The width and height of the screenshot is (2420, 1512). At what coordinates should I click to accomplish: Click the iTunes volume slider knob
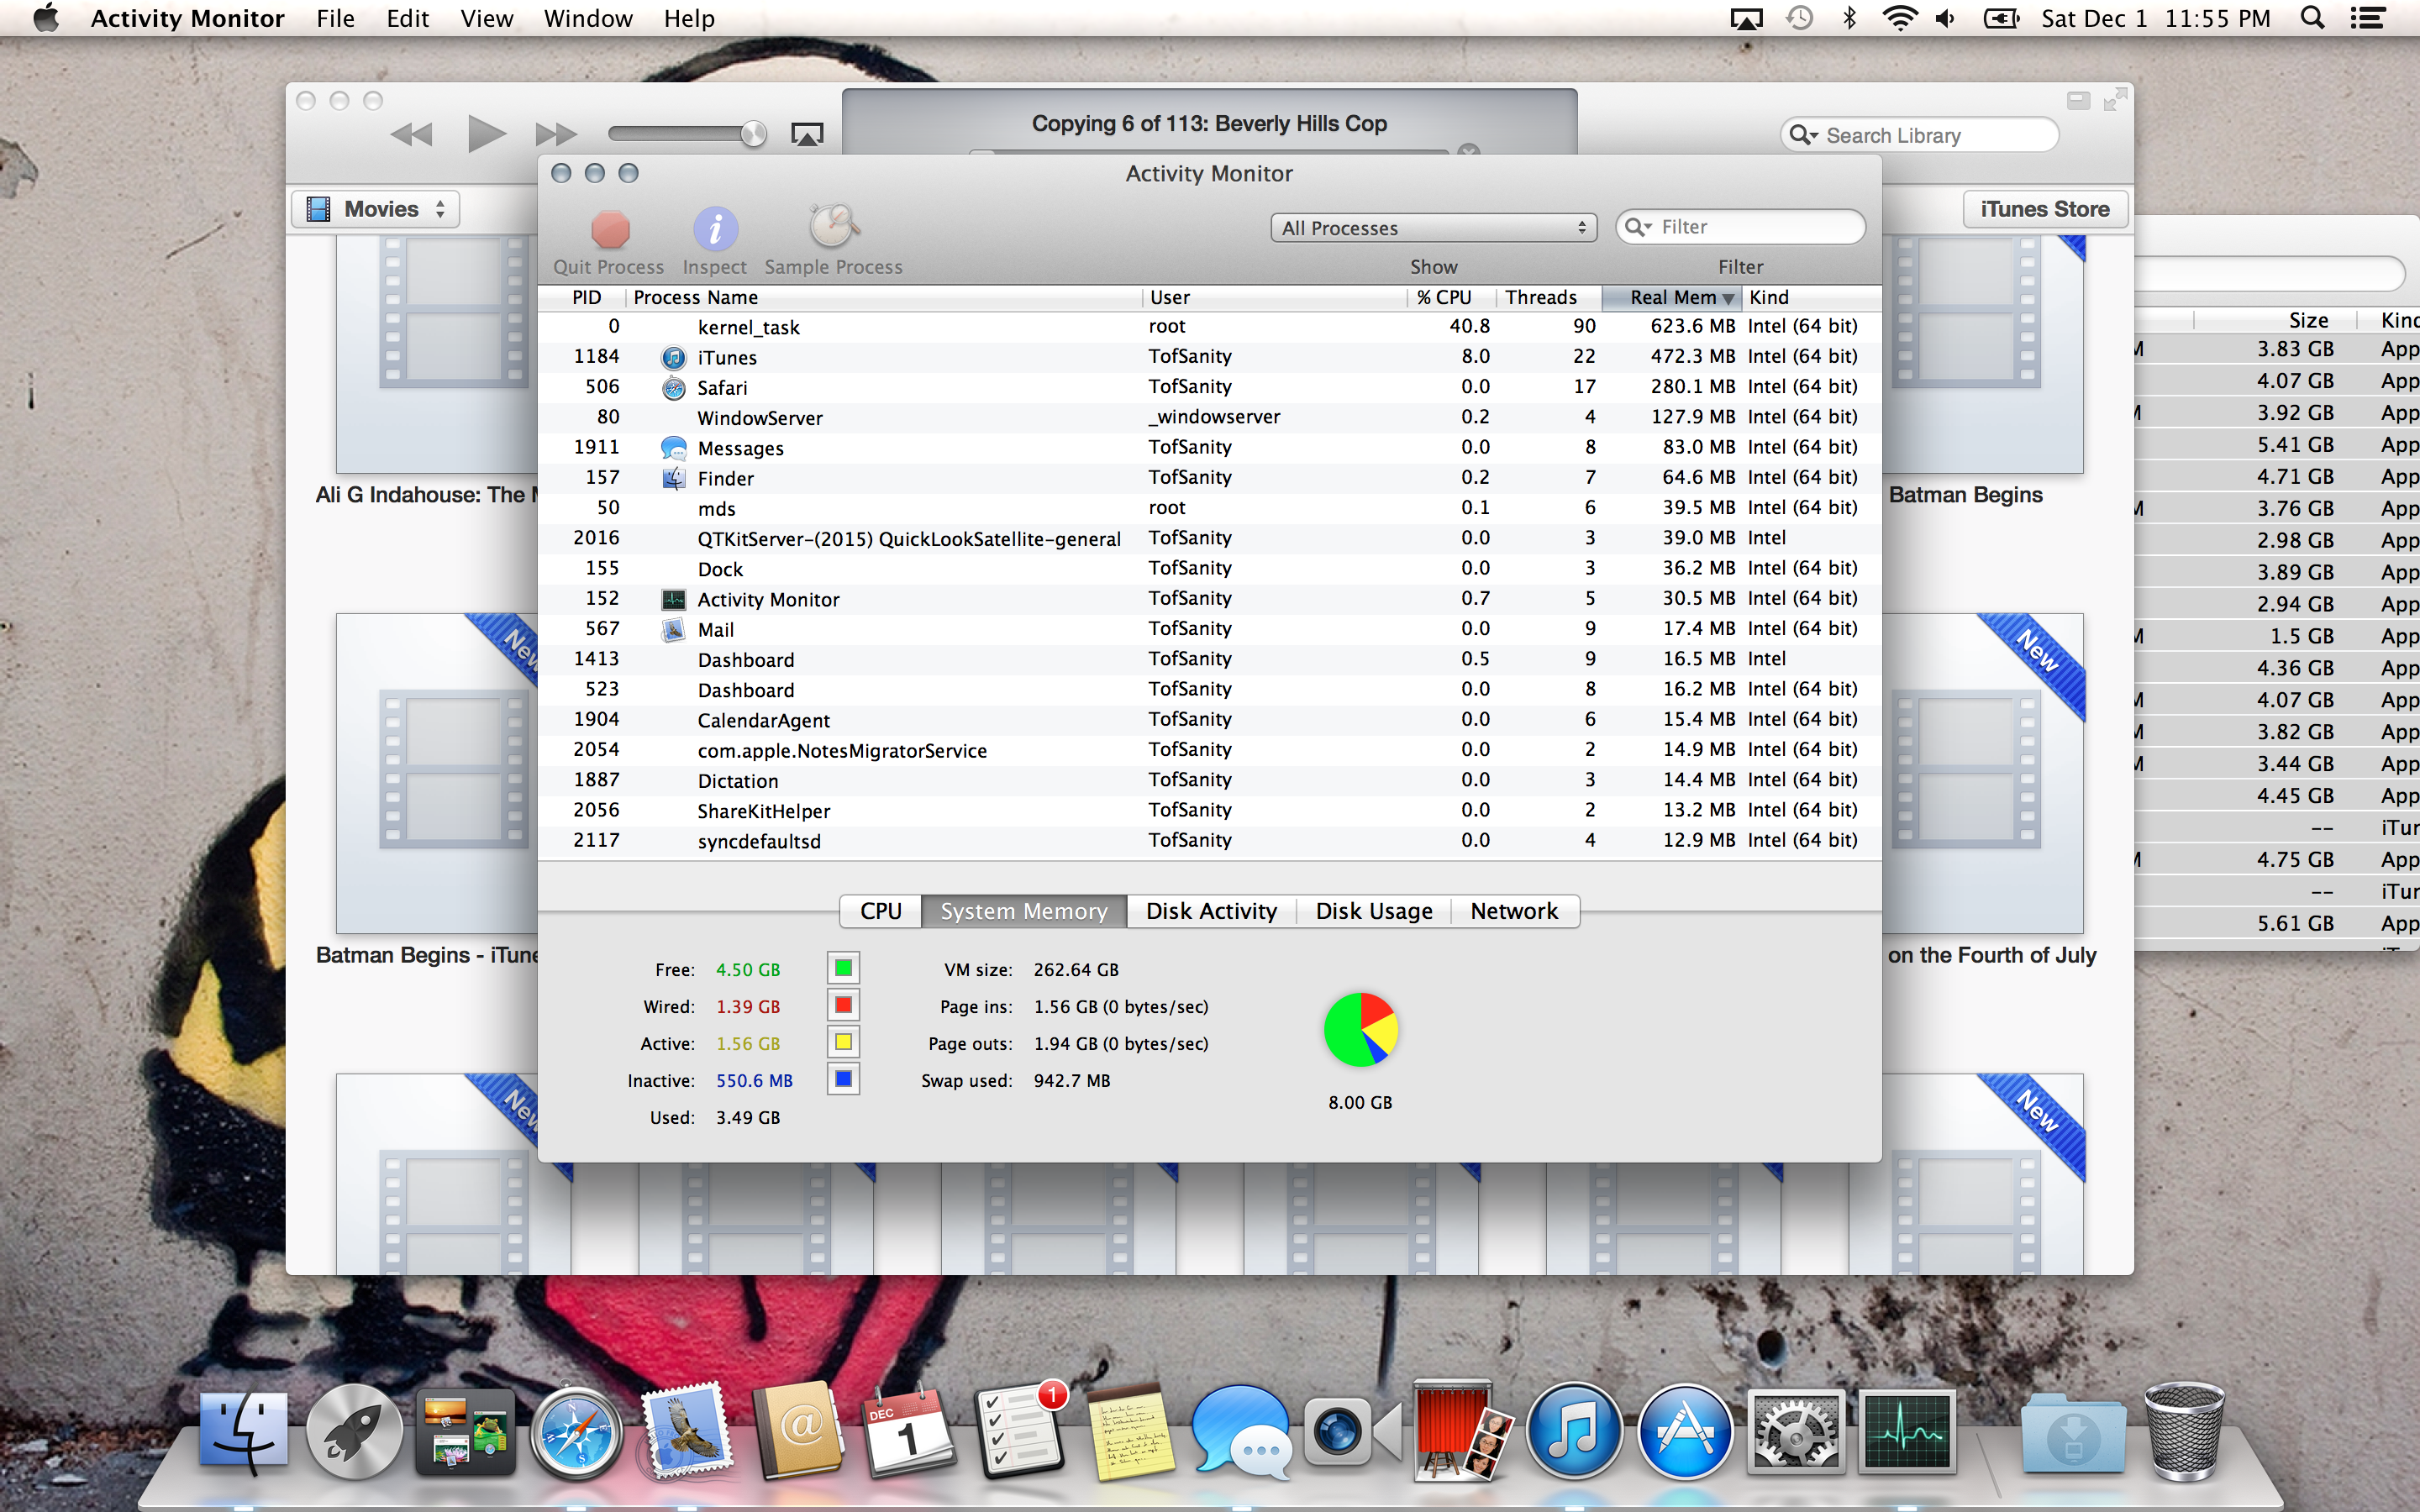[x=753, y=133]
